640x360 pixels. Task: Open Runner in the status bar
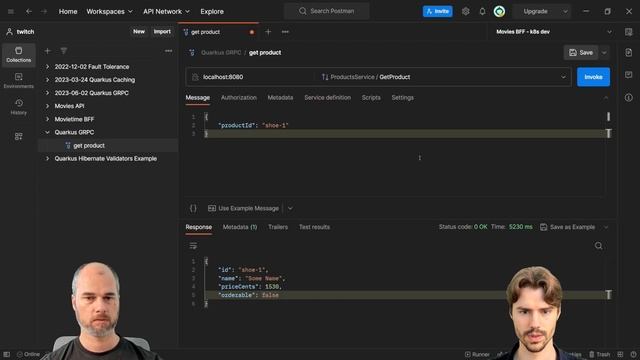point(477,354)
